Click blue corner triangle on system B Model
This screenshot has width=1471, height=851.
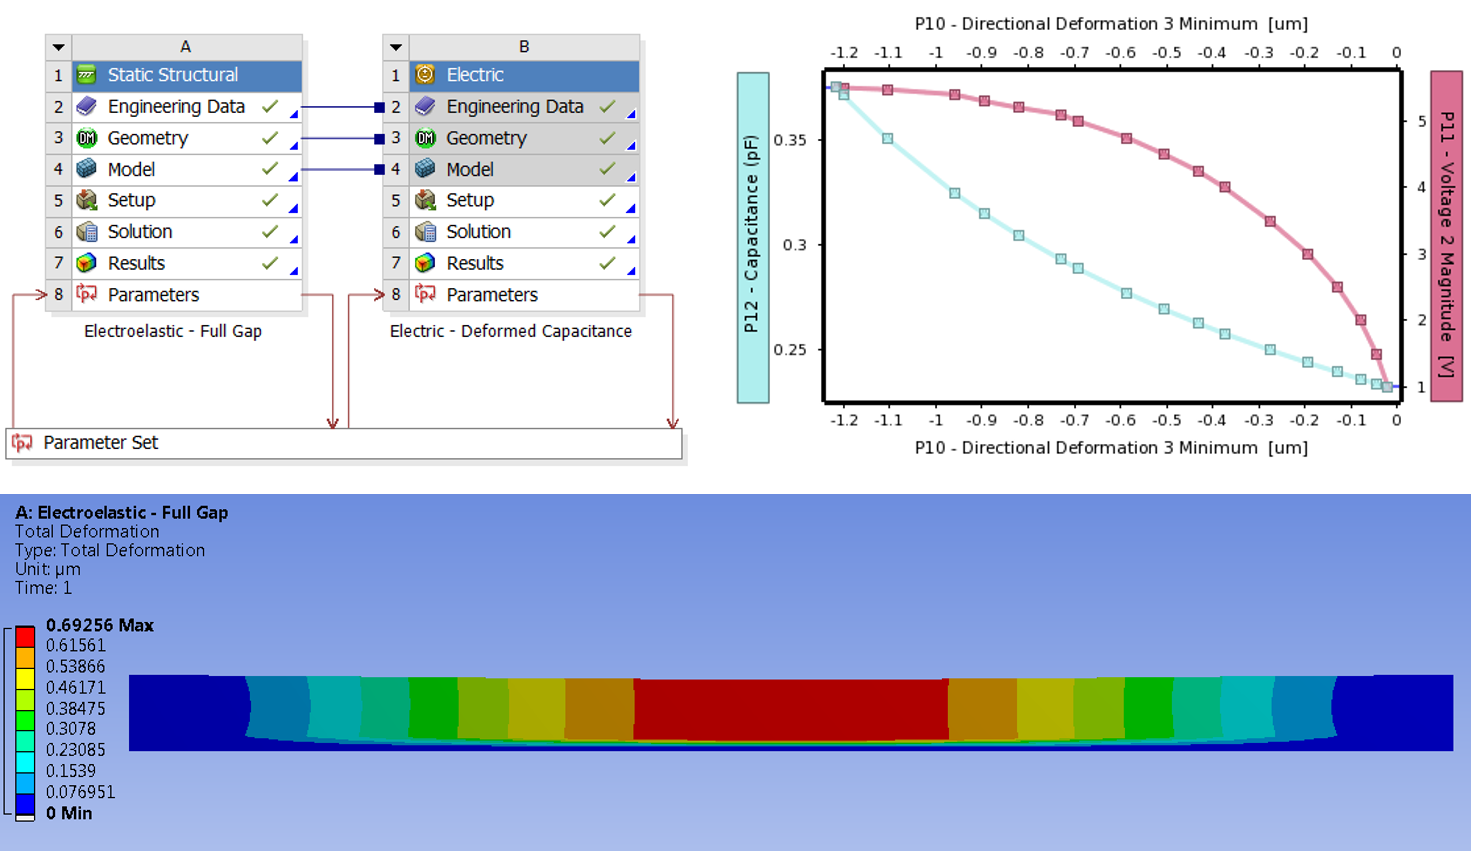(x=631, y=177)
